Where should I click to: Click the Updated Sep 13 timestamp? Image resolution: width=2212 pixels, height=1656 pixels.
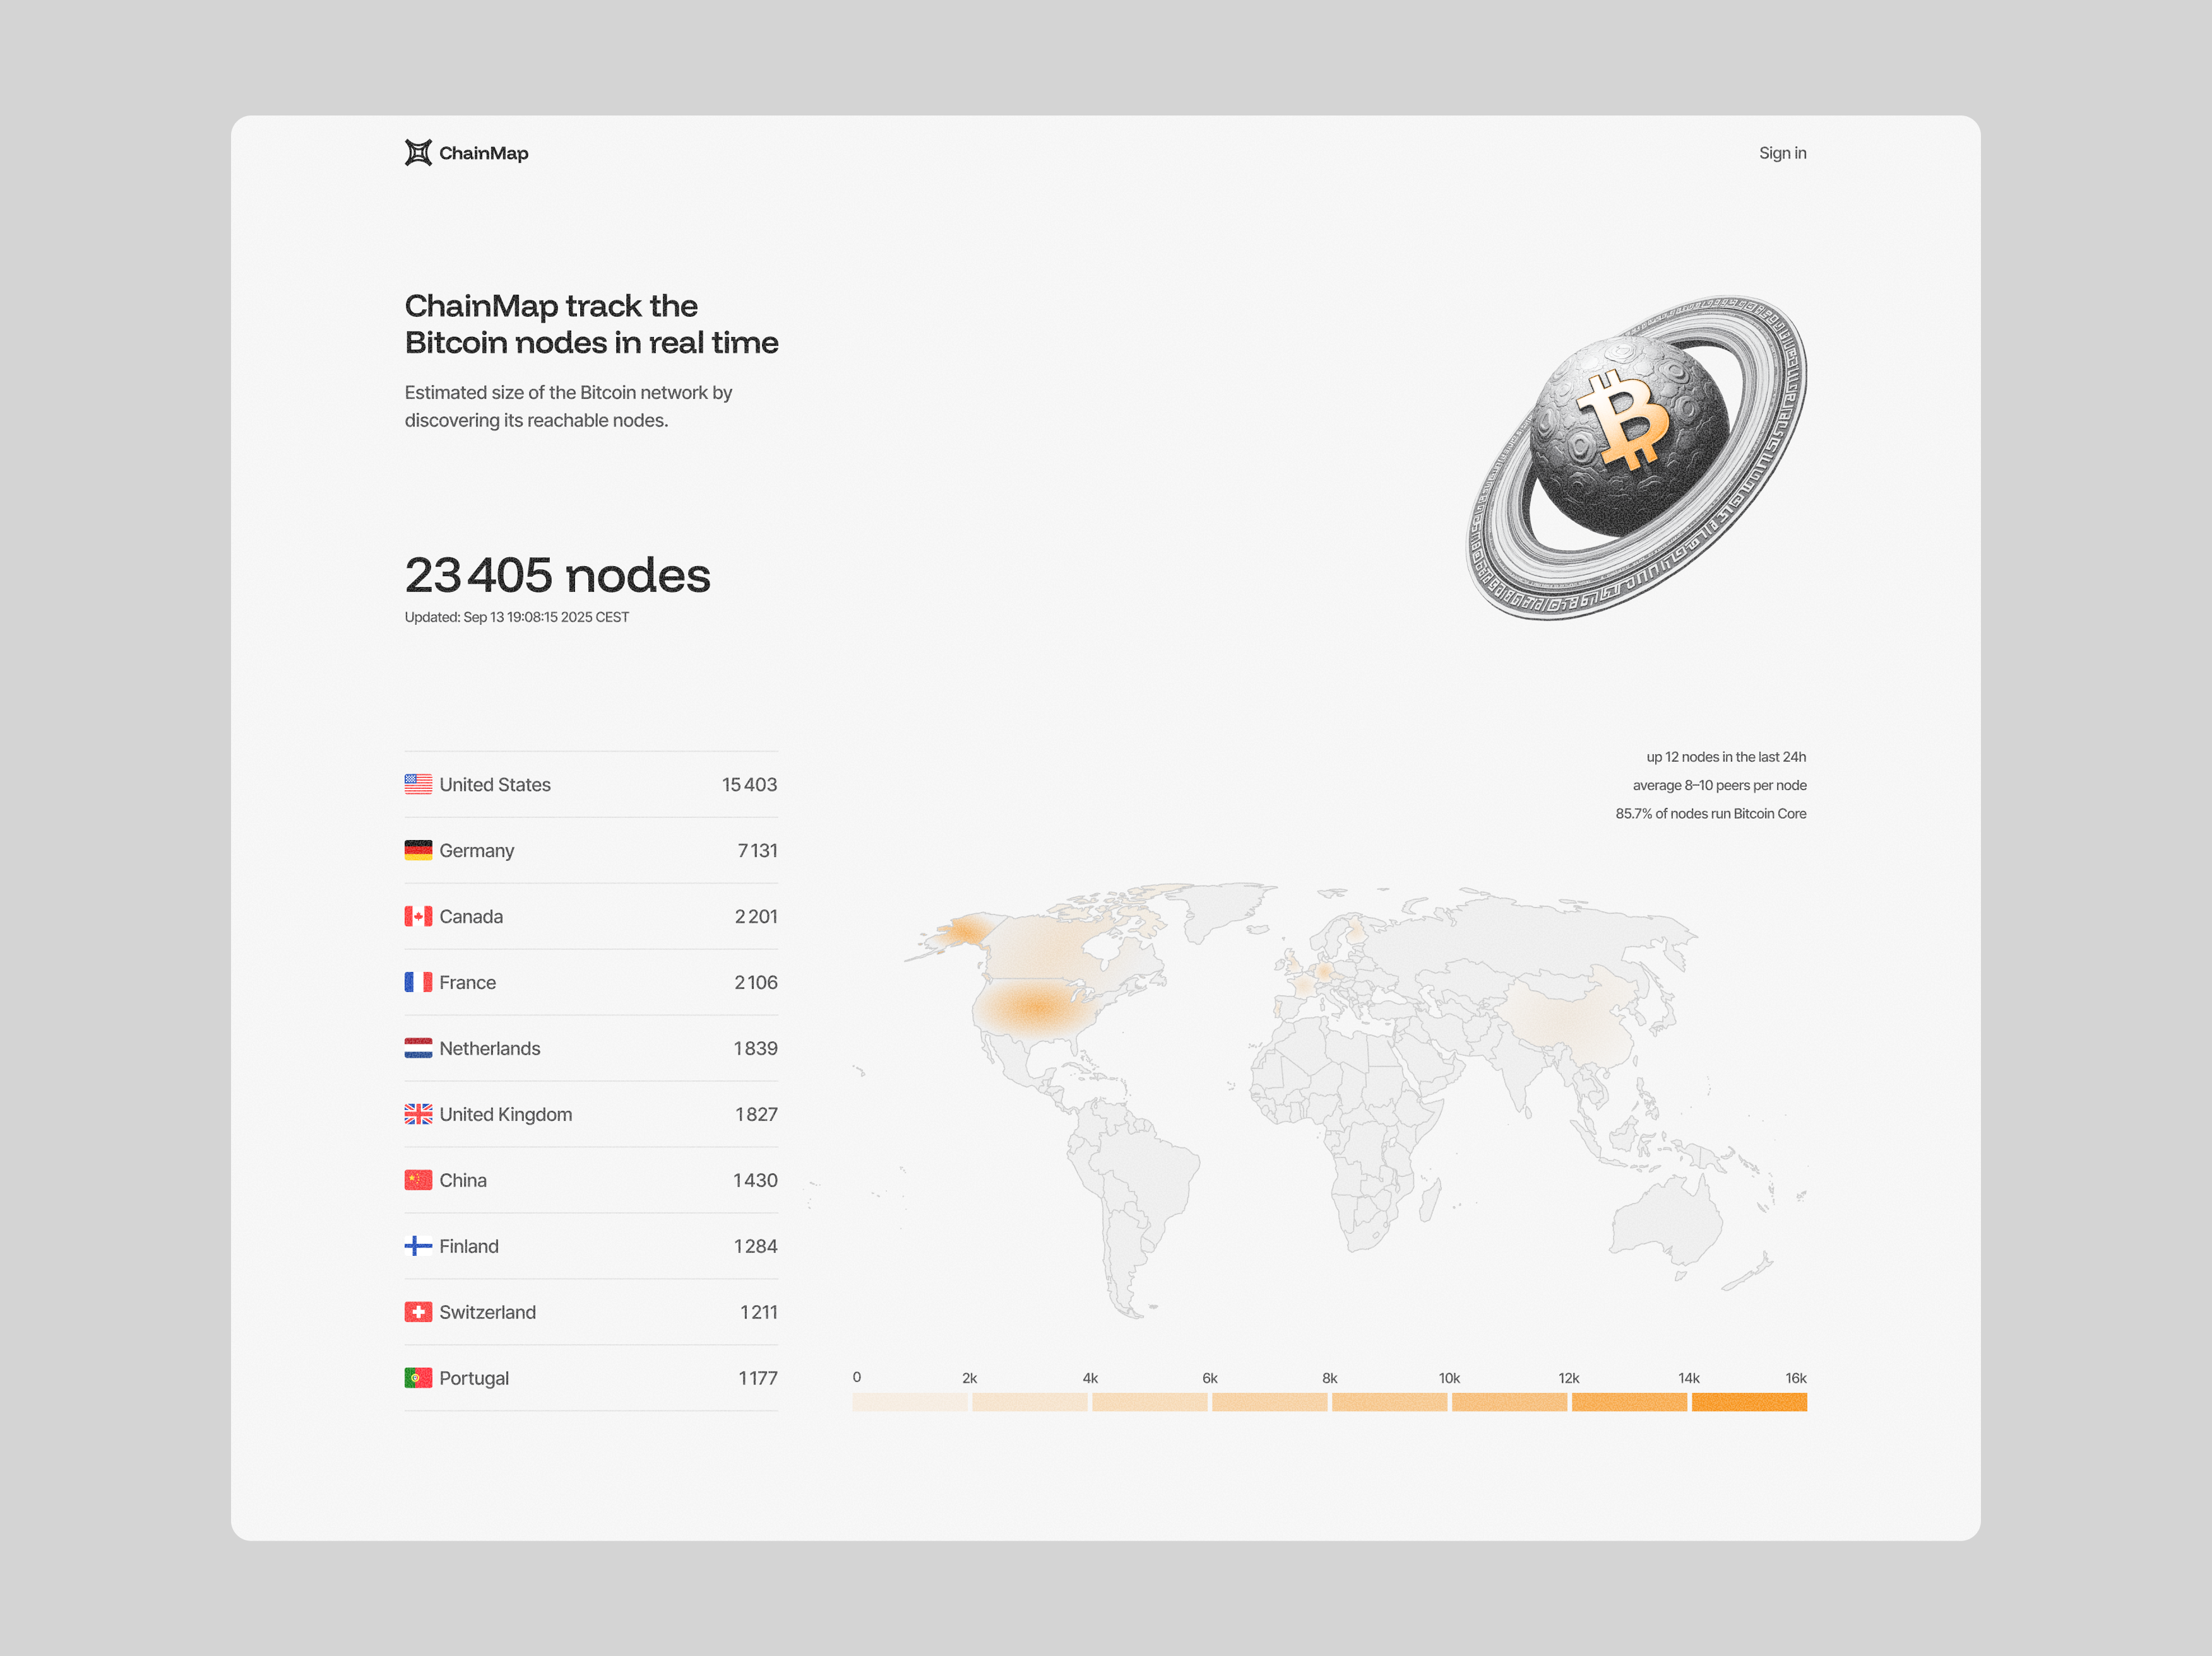coord(517,617)
